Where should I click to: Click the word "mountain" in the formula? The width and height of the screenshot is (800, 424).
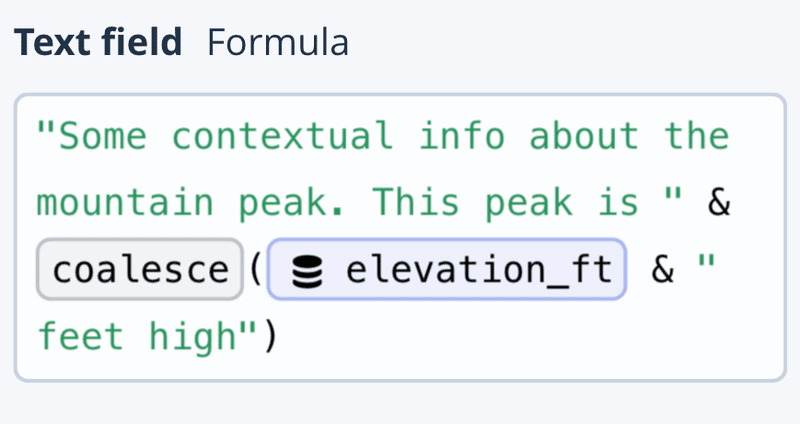point(125,203)
